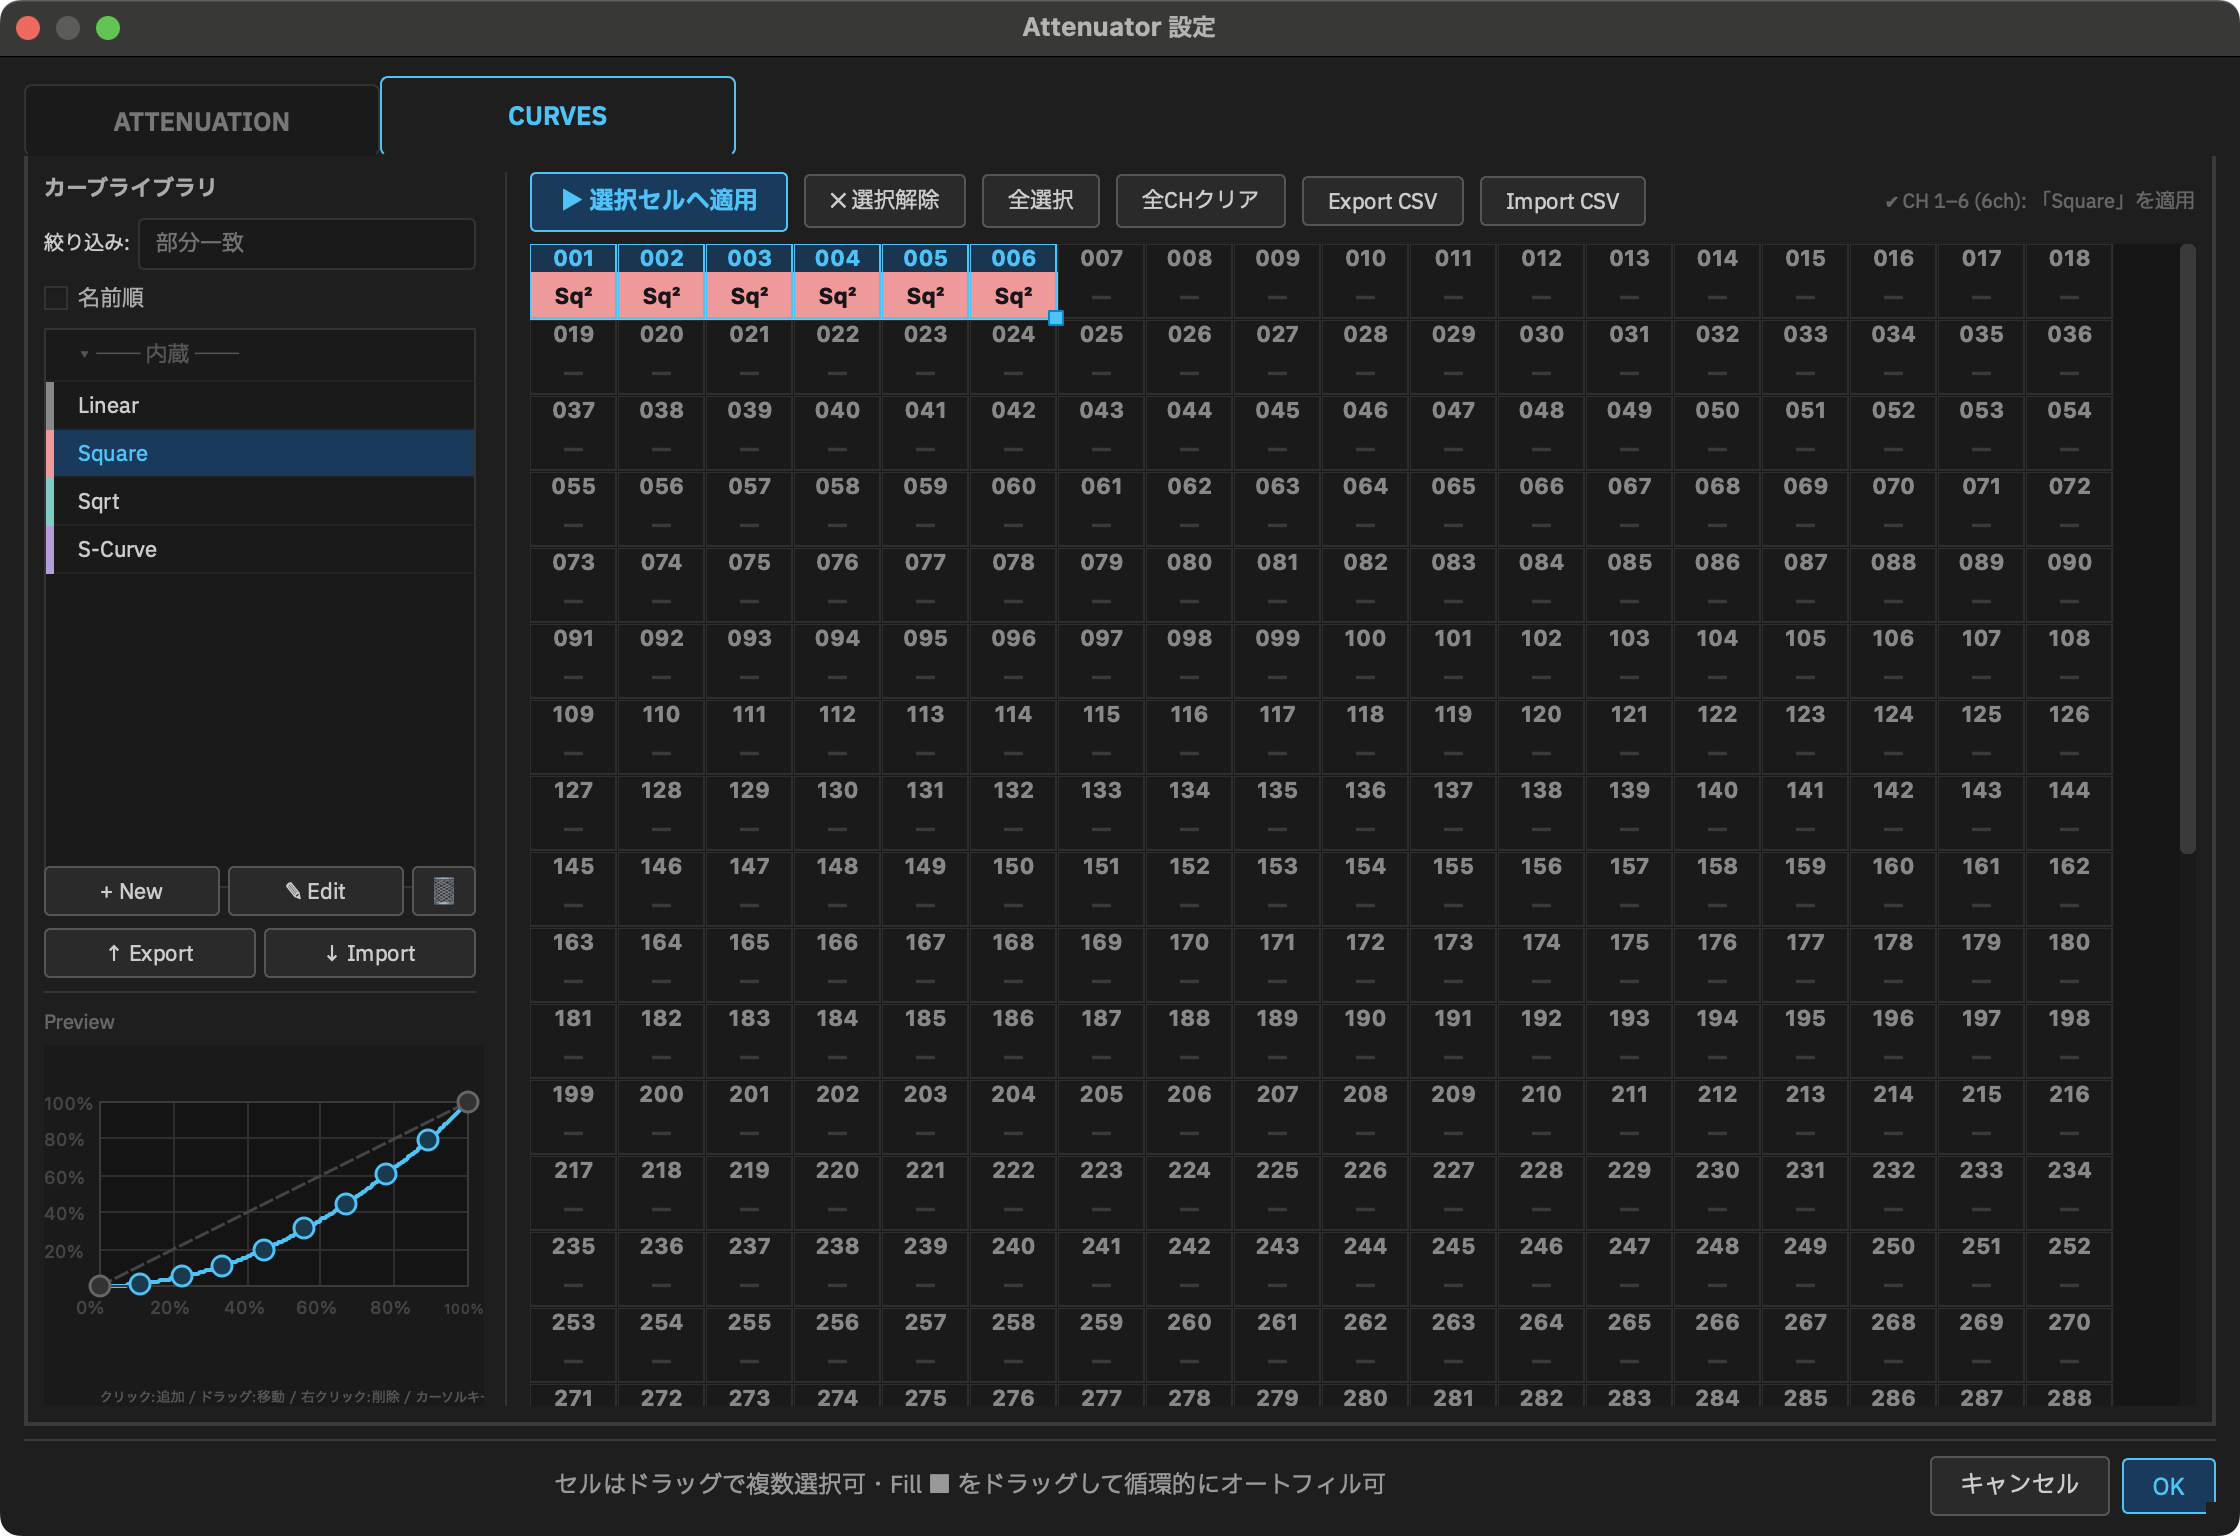This screenshot has height=1536, width=2240.
Task: Click the + New curve button
Action: tap(132, 891)
